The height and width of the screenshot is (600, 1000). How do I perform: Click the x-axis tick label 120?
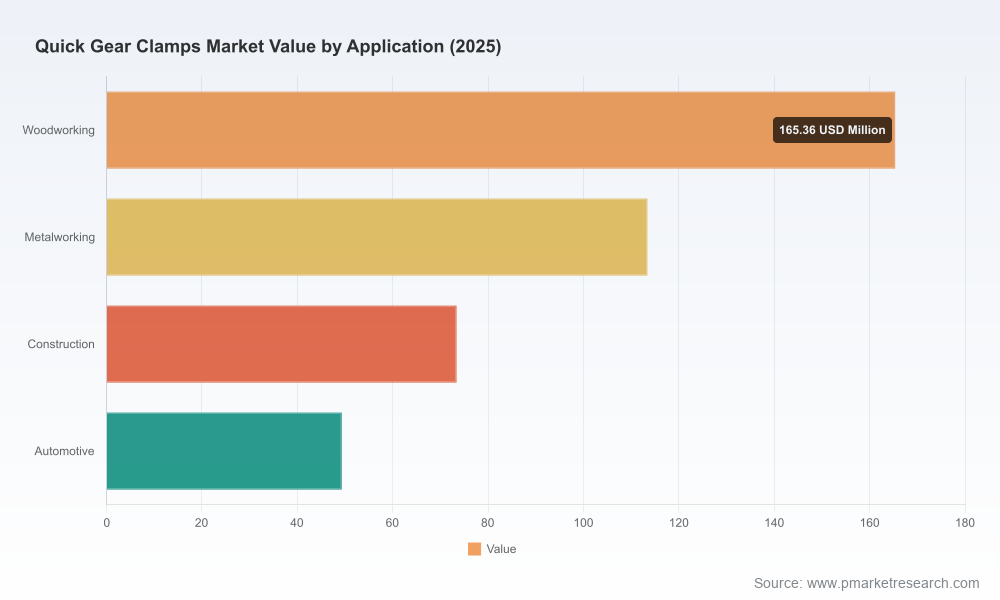tap(679, 523)
